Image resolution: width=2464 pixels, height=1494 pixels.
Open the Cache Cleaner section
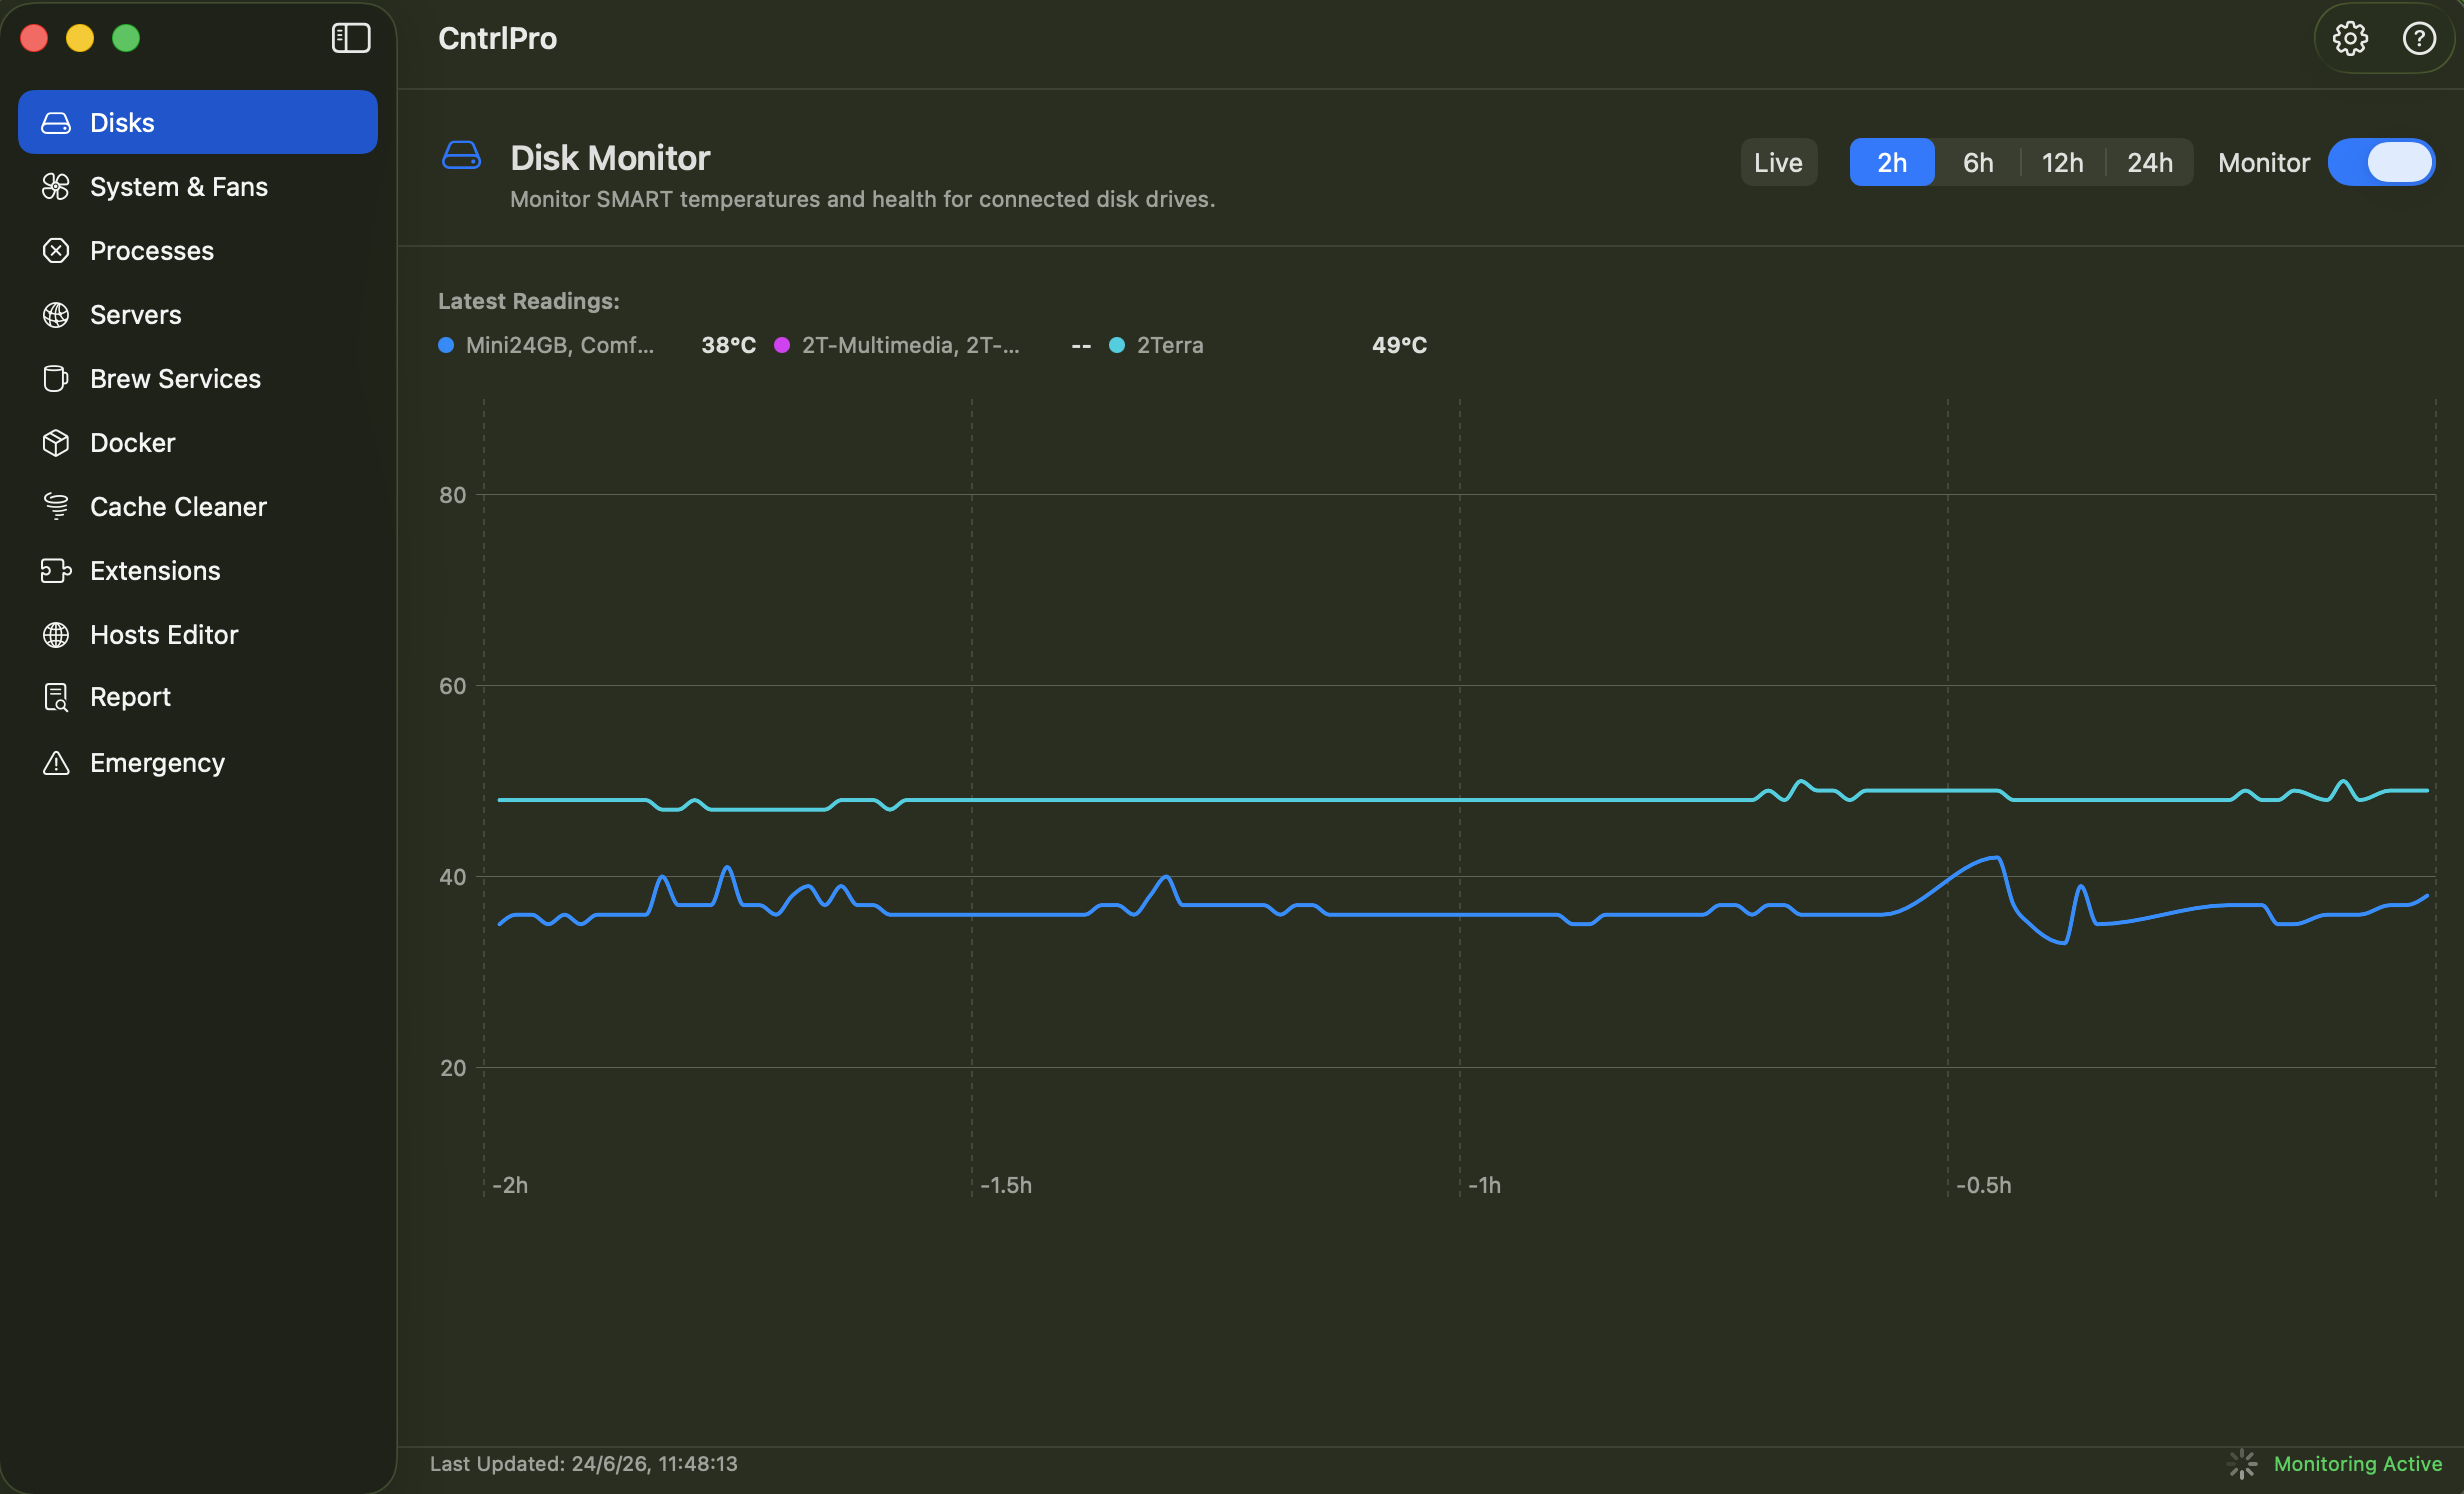click(x=198, y=506)
